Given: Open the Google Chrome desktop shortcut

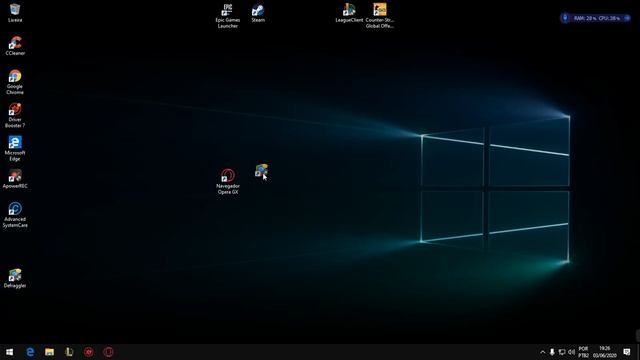Looking at the screenshot, I should point(15,82).
